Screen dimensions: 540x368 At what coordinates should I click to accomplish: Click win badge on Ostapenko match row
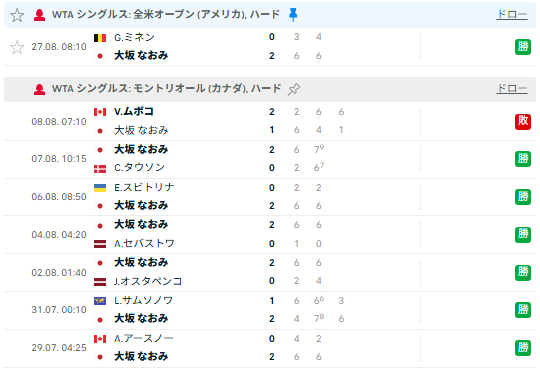[x=523, y=273]
